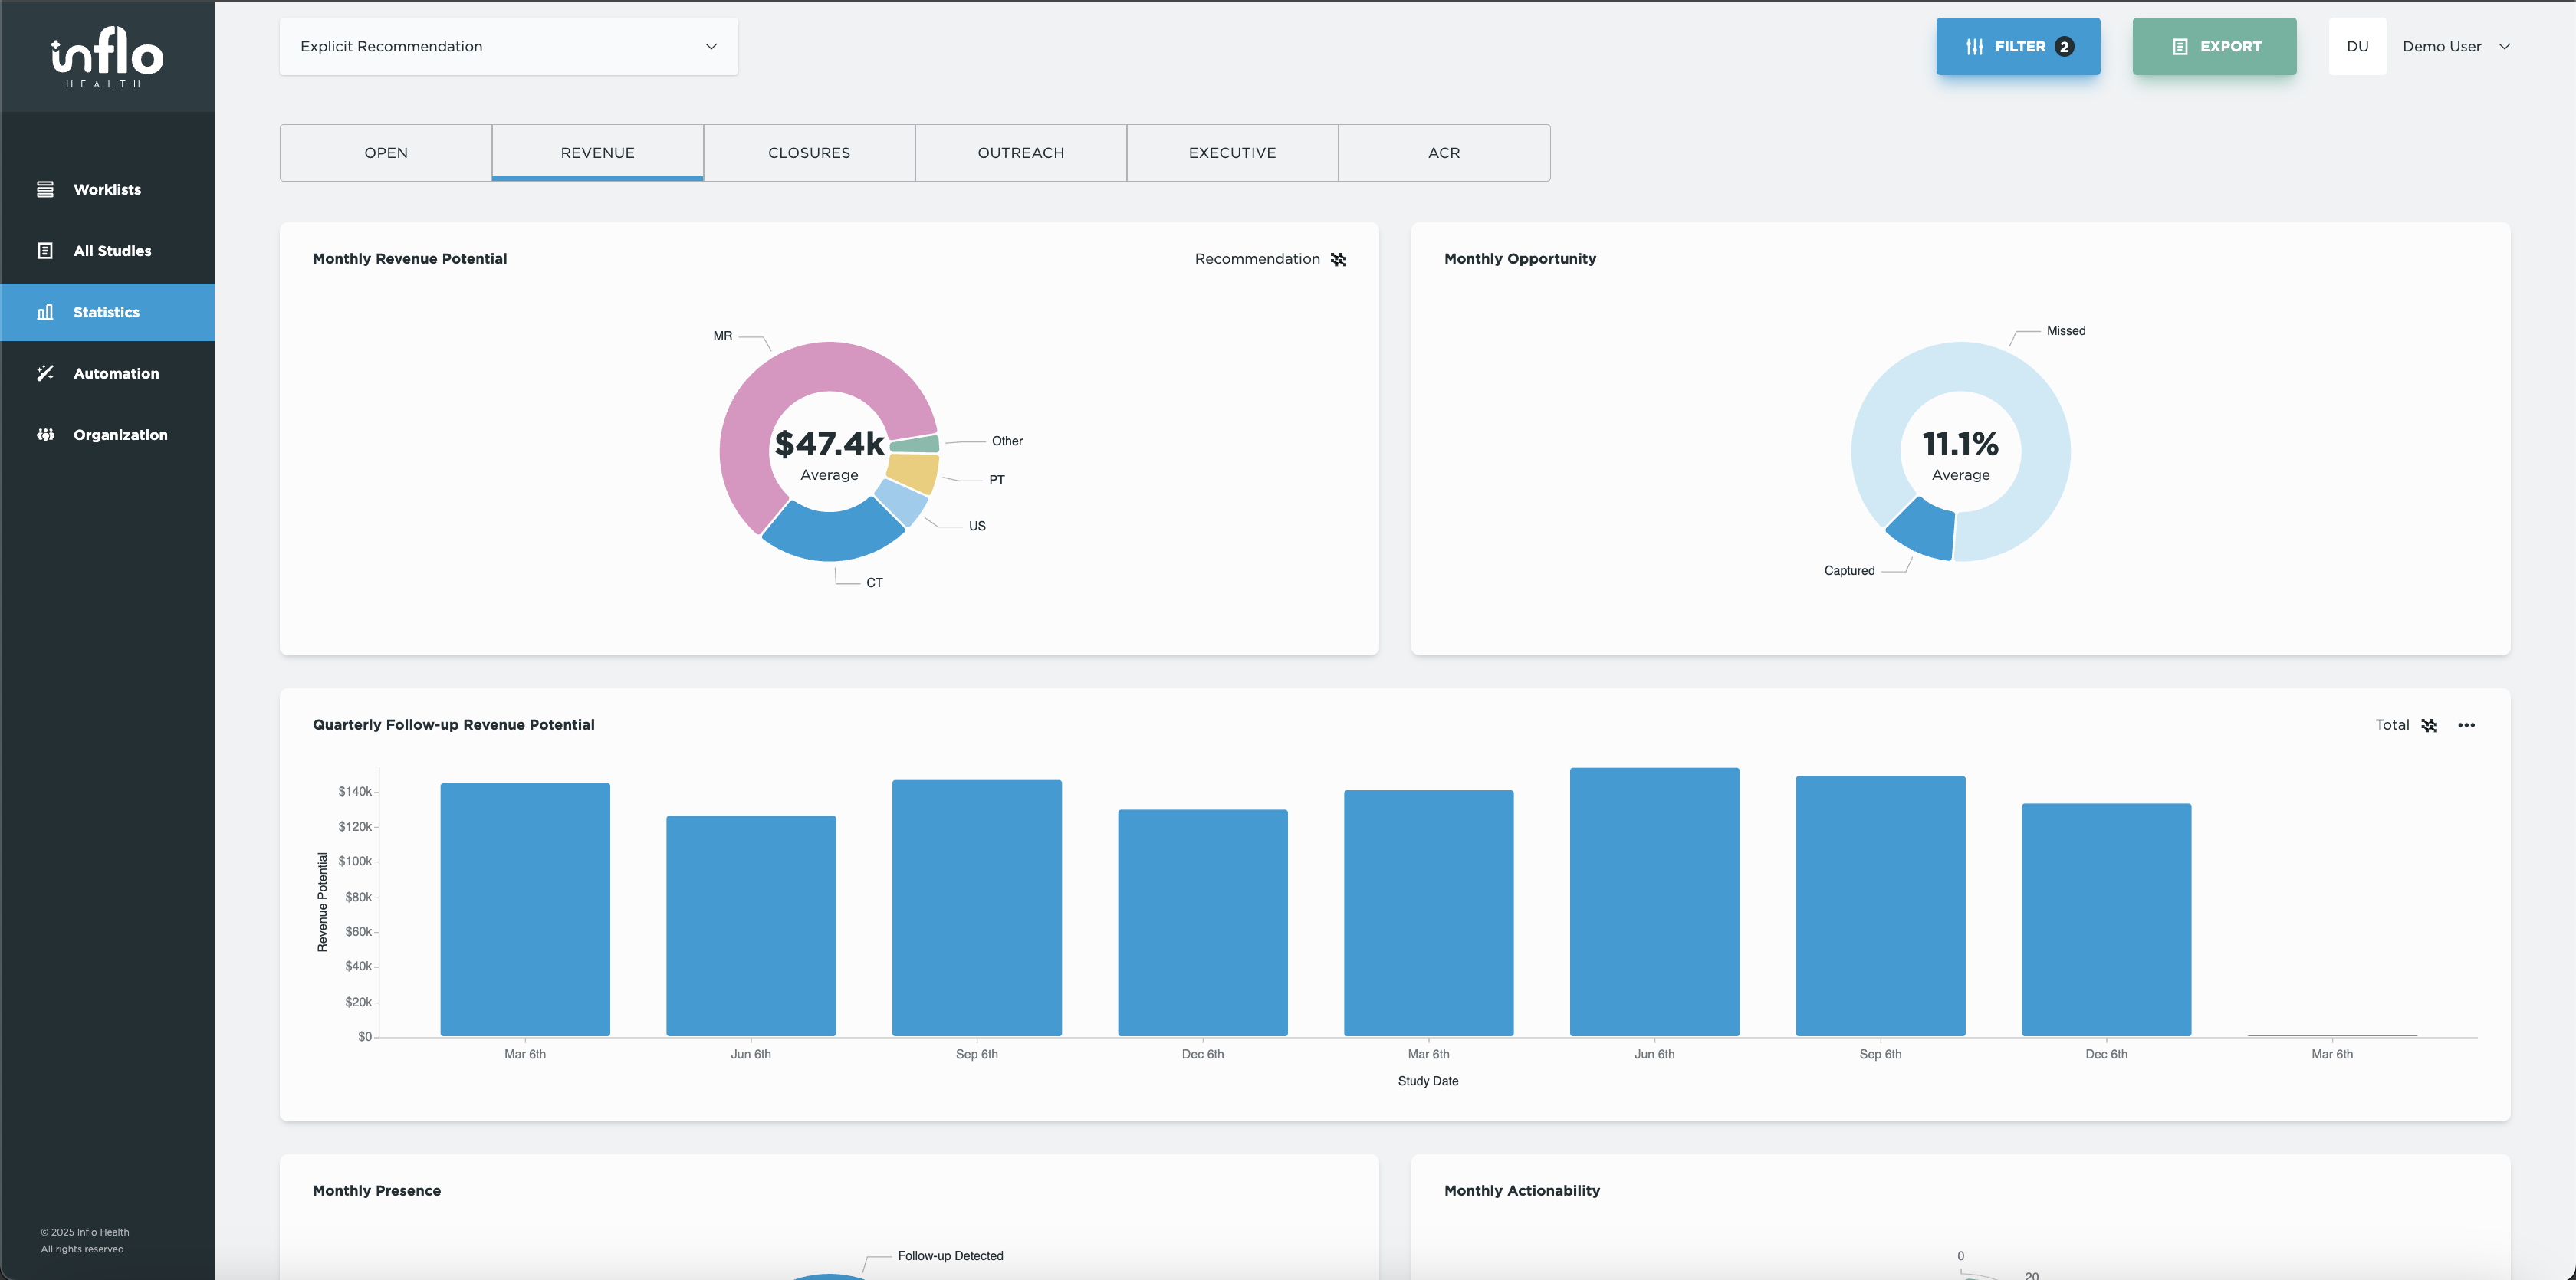
Task: Click the Worklists sidebar icon
Action: coord(45,189)
